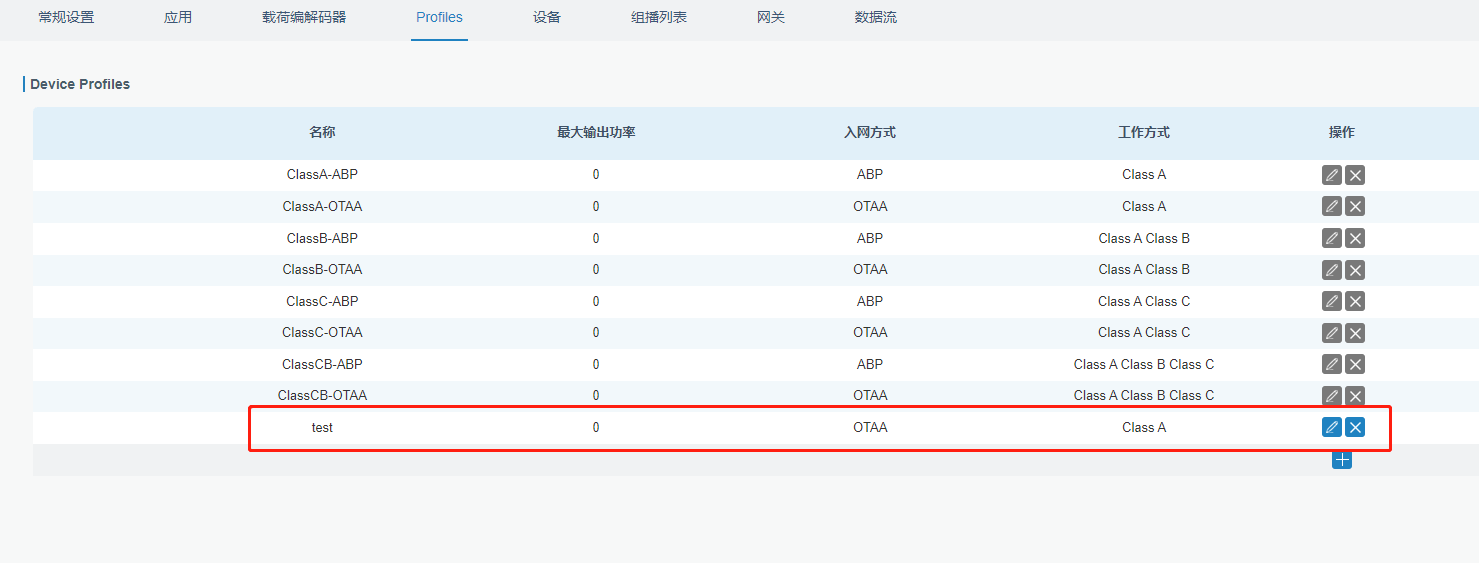
Task: Switch to the 网关 tab
Action: pyautogui.click(x=771, y=17)
